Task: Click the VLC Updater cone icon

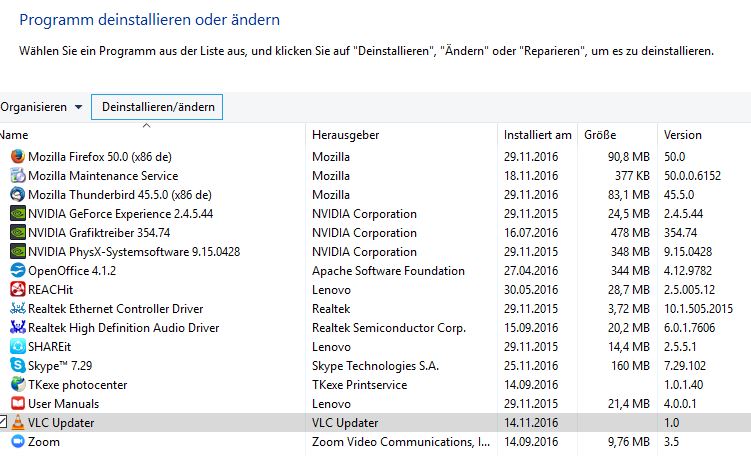Action: [17, 423]
